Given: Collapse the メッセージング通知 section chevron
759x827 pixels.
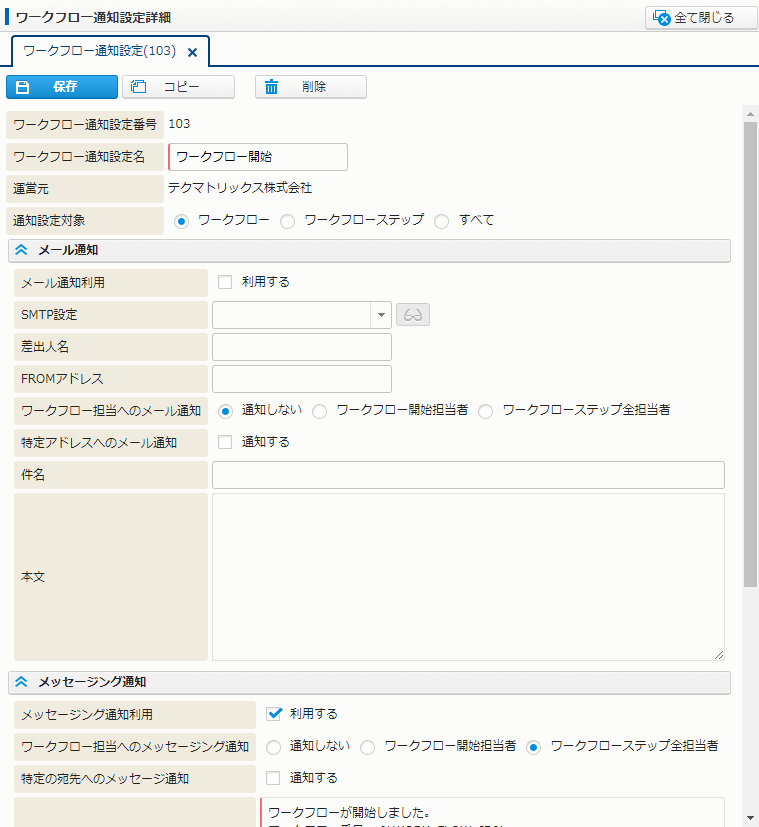Looking at the screenshot, I should (21, 682).
